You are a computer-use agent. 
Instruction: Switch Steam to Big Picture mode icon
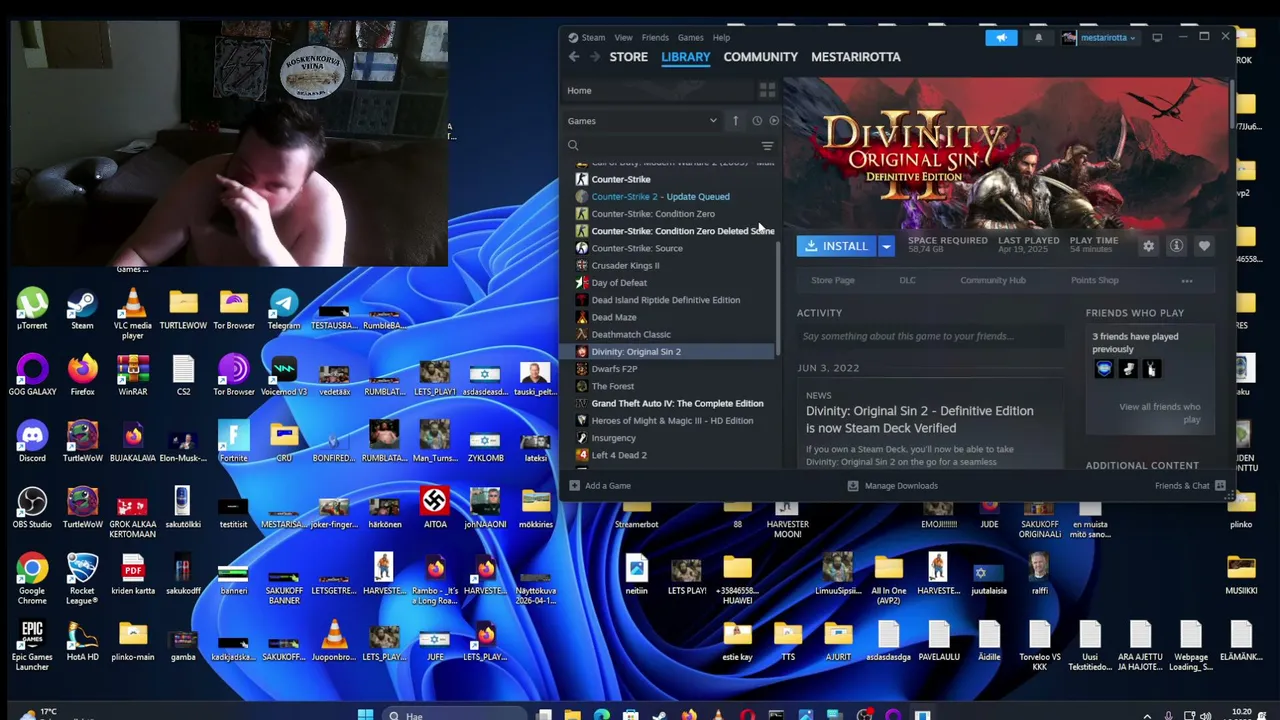pyautogui.click(x=1157, y=38)
